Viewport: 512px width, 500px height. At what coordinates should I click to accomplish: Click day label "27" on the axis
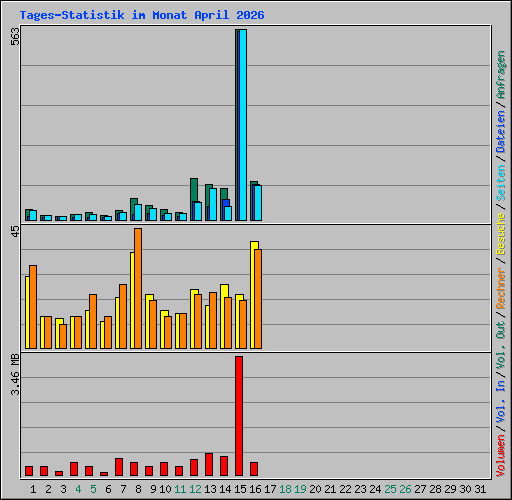pos(420,489)
